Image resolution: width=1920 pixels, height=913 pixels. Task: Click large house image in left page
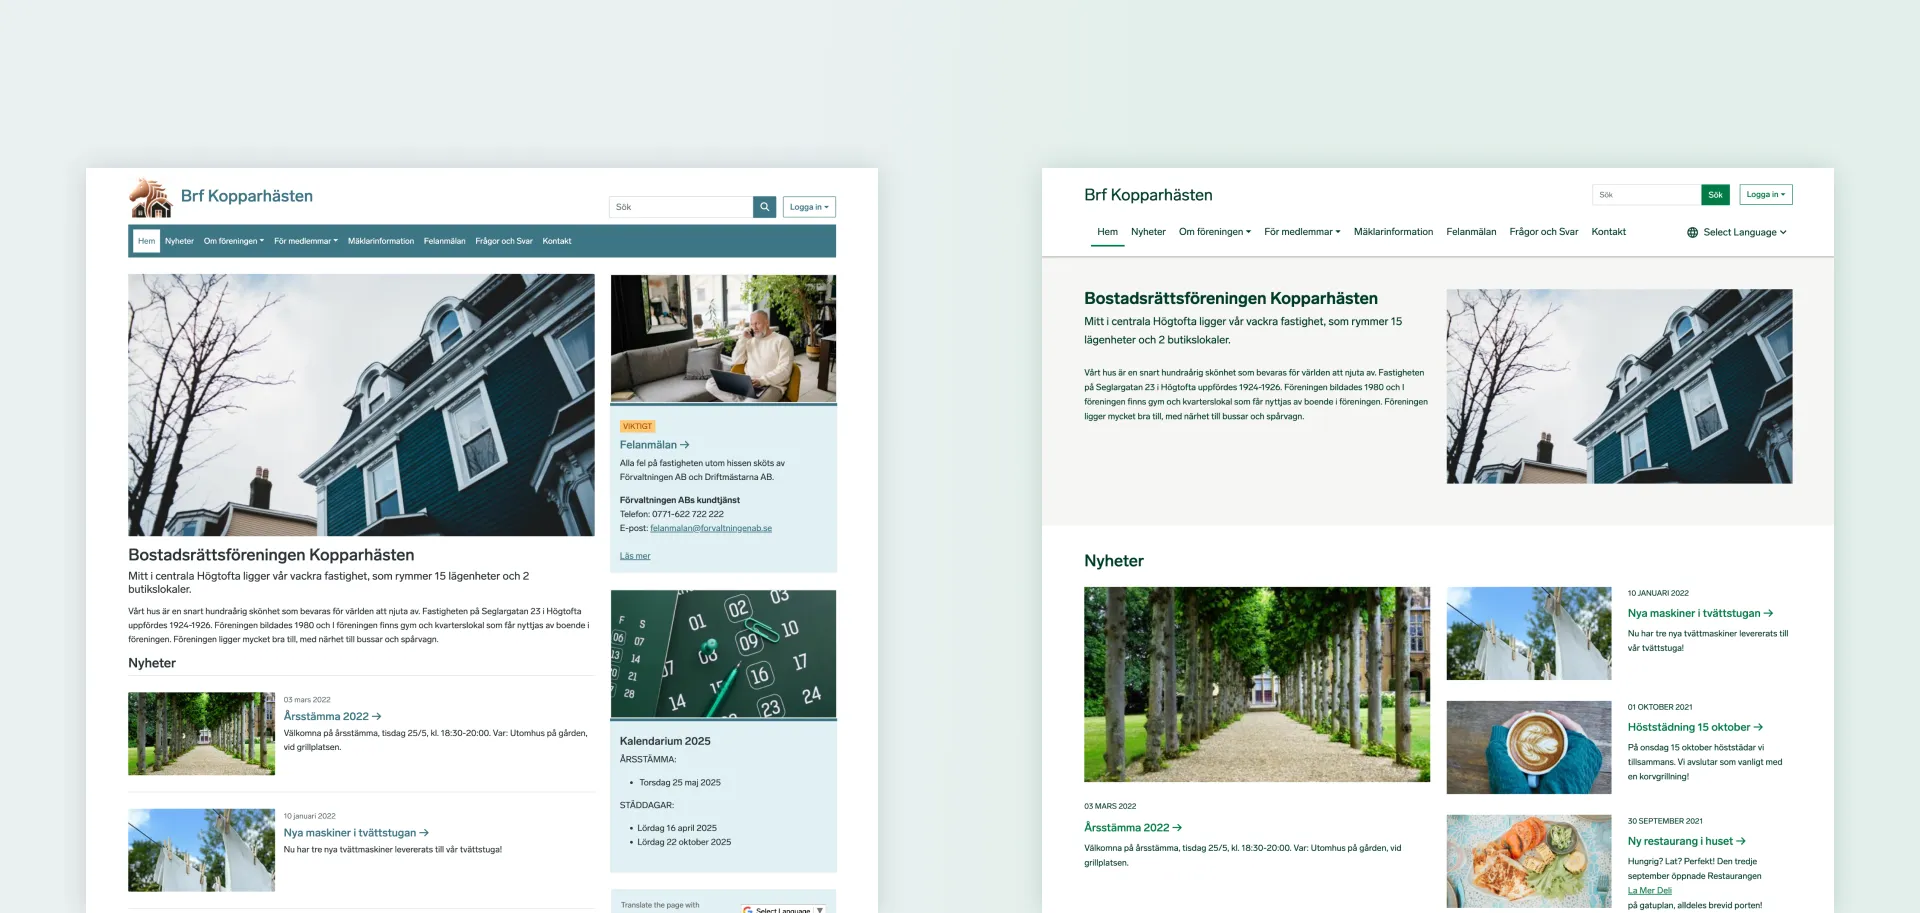(361, 405)
